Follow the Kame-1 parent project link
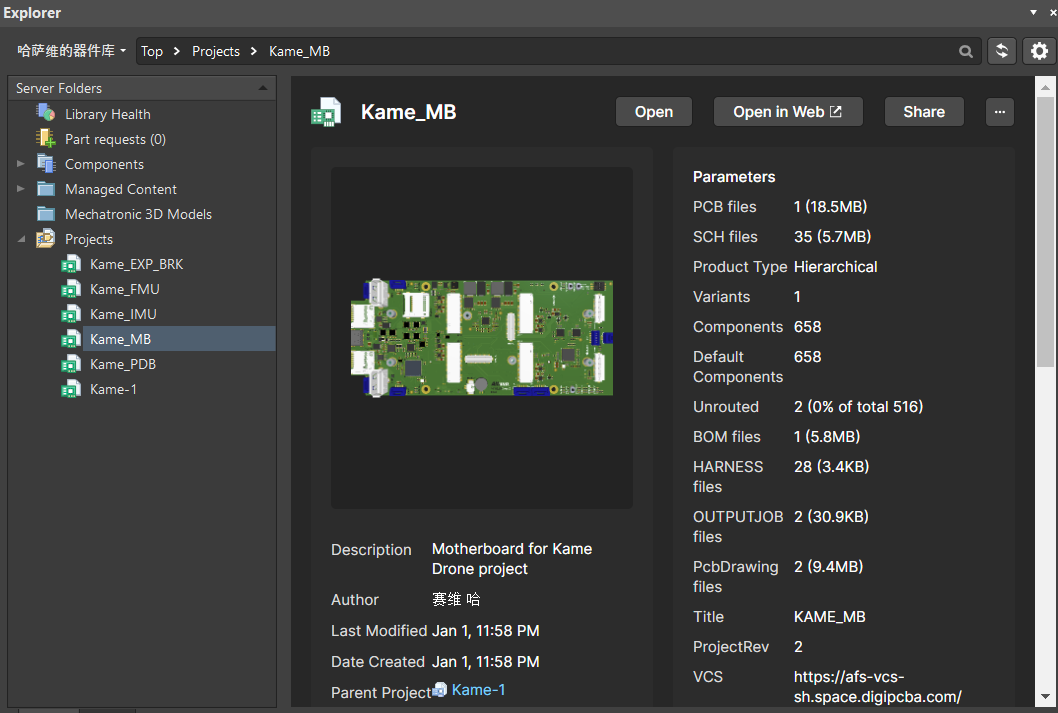This screenshot has width=1058, height=713. (478, 690)
